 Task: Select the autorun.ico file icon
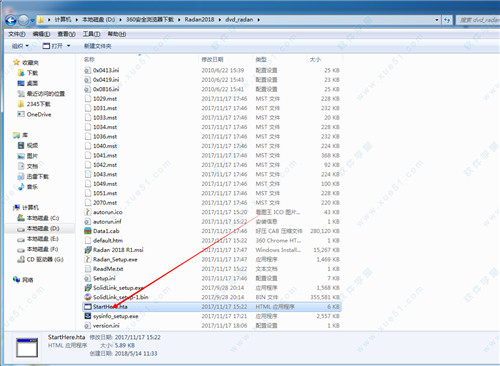click(x=88, y=212)
